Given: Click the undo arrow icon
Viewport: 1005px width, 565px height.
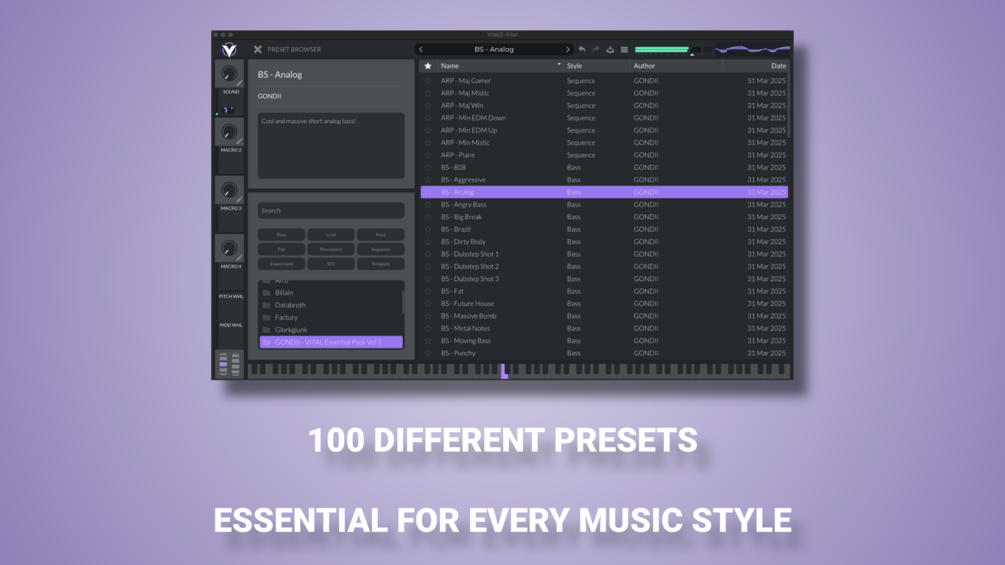Looking at the screenshot, I should pos(582,49).
